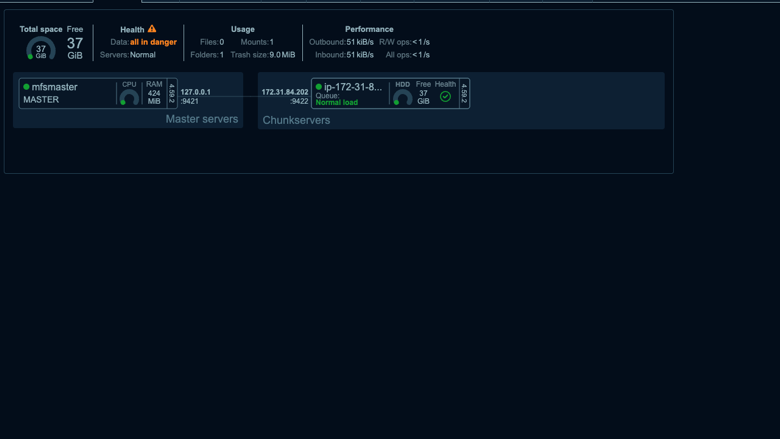Click the Total space gauge dial
This screenshot has height=439, width=780.
[x=41, y=49]
